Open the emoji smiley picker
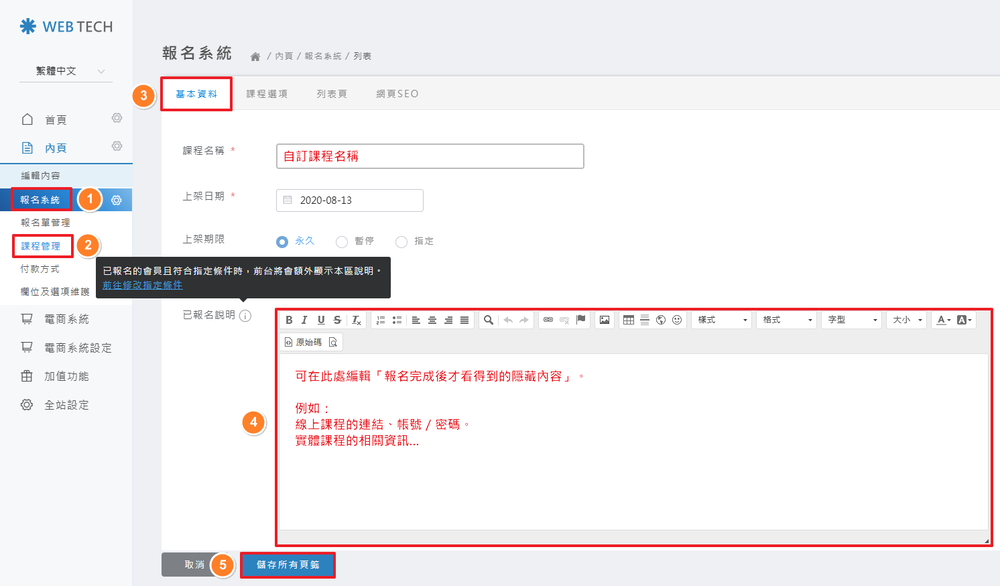Image resolution: width=1000 pixels, height=586 pixels. [x=677, y=320]
